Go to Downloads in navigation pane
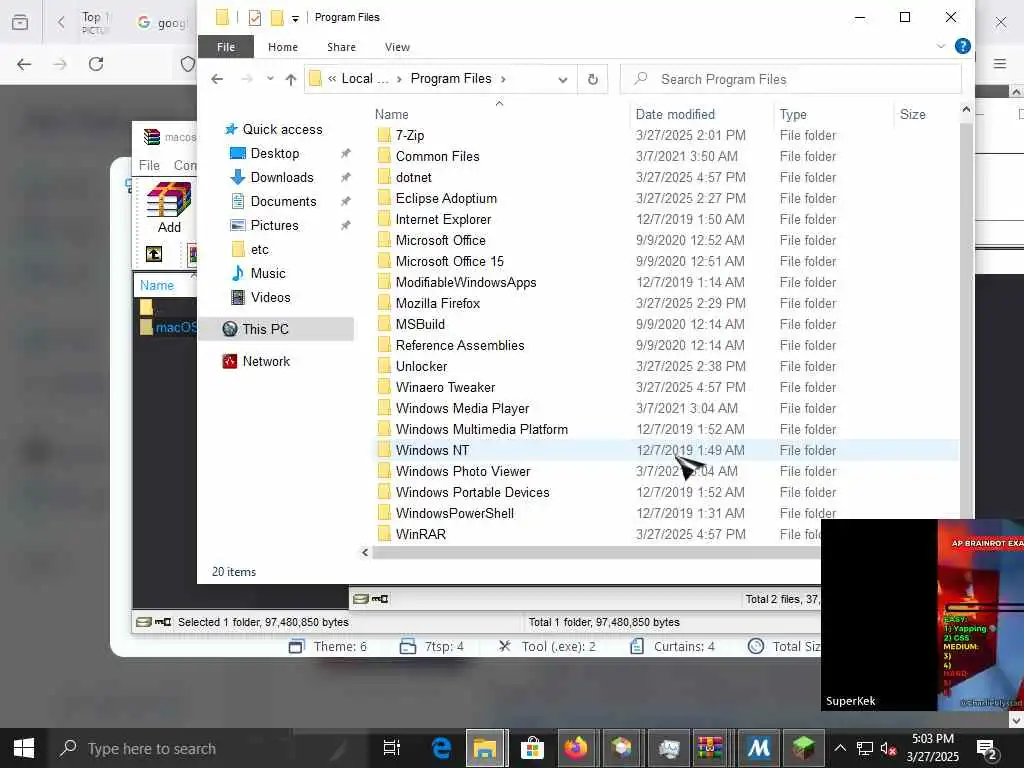The height and width of the screenshot is (768, 1024). coord(281,177)
